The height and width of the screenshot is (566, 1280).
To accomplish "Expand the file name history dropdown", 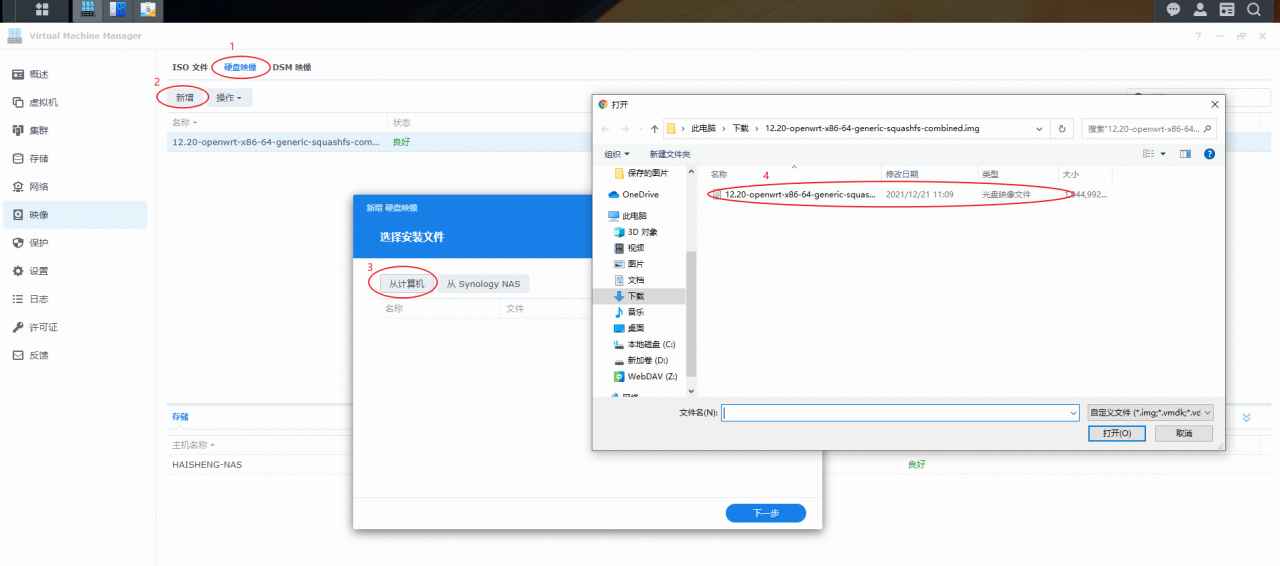I will [1072, 412].
